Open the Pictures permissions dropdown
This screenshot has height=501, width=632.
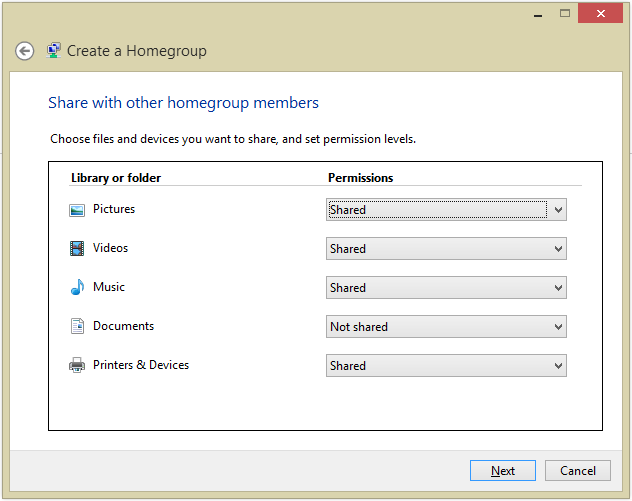[x=446, y=210]
